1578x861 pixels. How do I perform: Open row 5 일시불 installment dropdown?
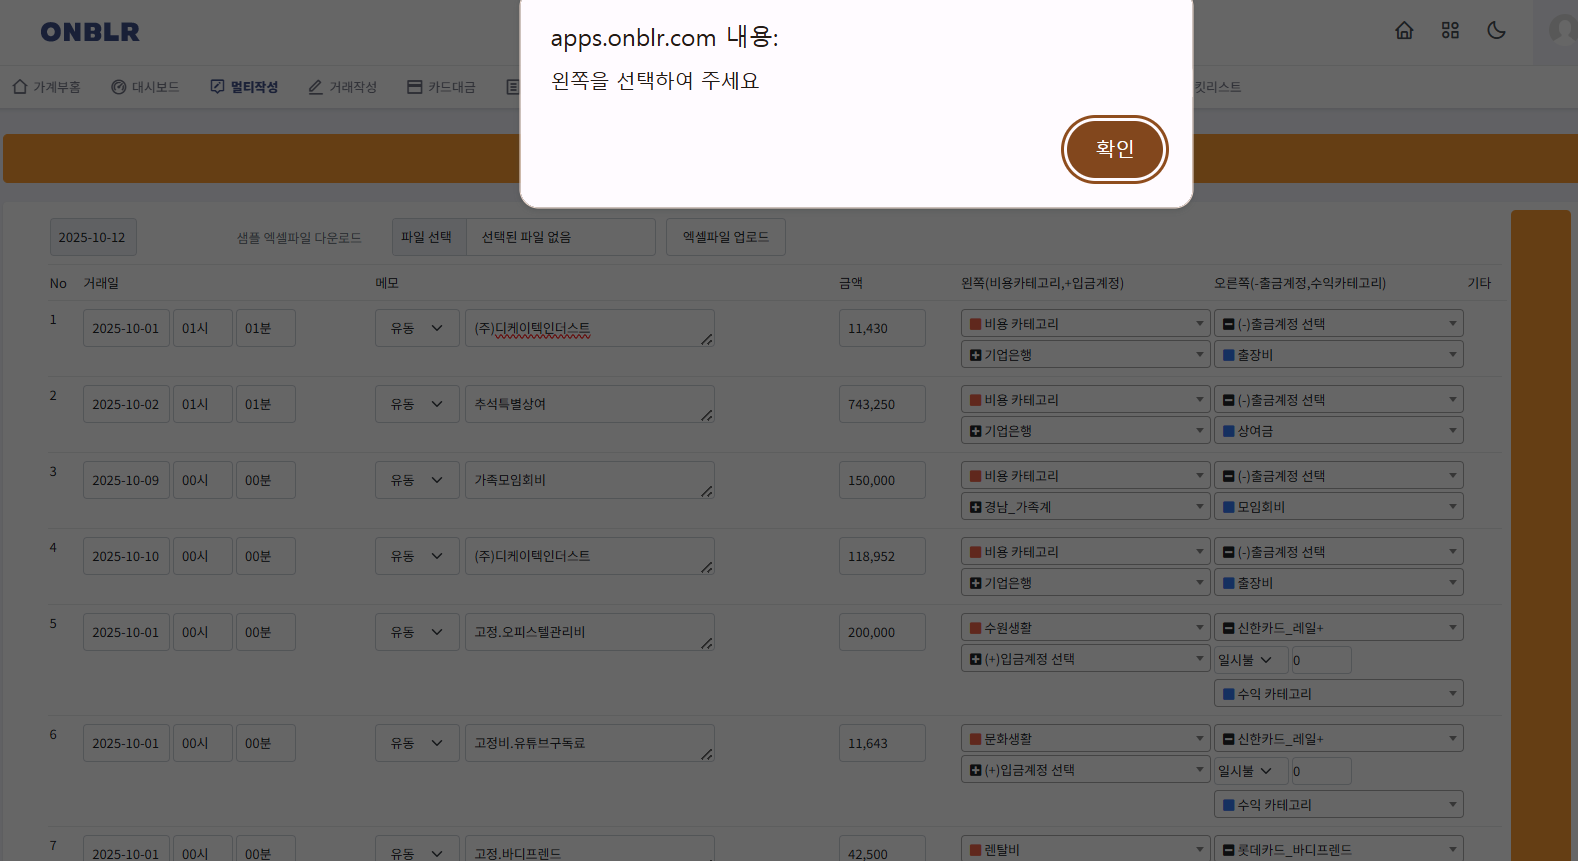click(x=1246, y=660)
